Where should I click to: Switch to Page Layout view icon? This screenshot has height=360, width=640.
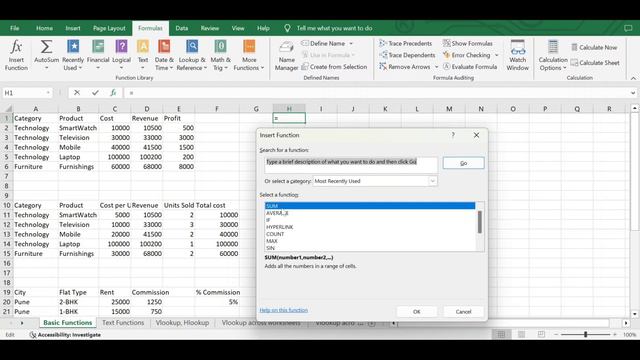[x=521, y=334]
